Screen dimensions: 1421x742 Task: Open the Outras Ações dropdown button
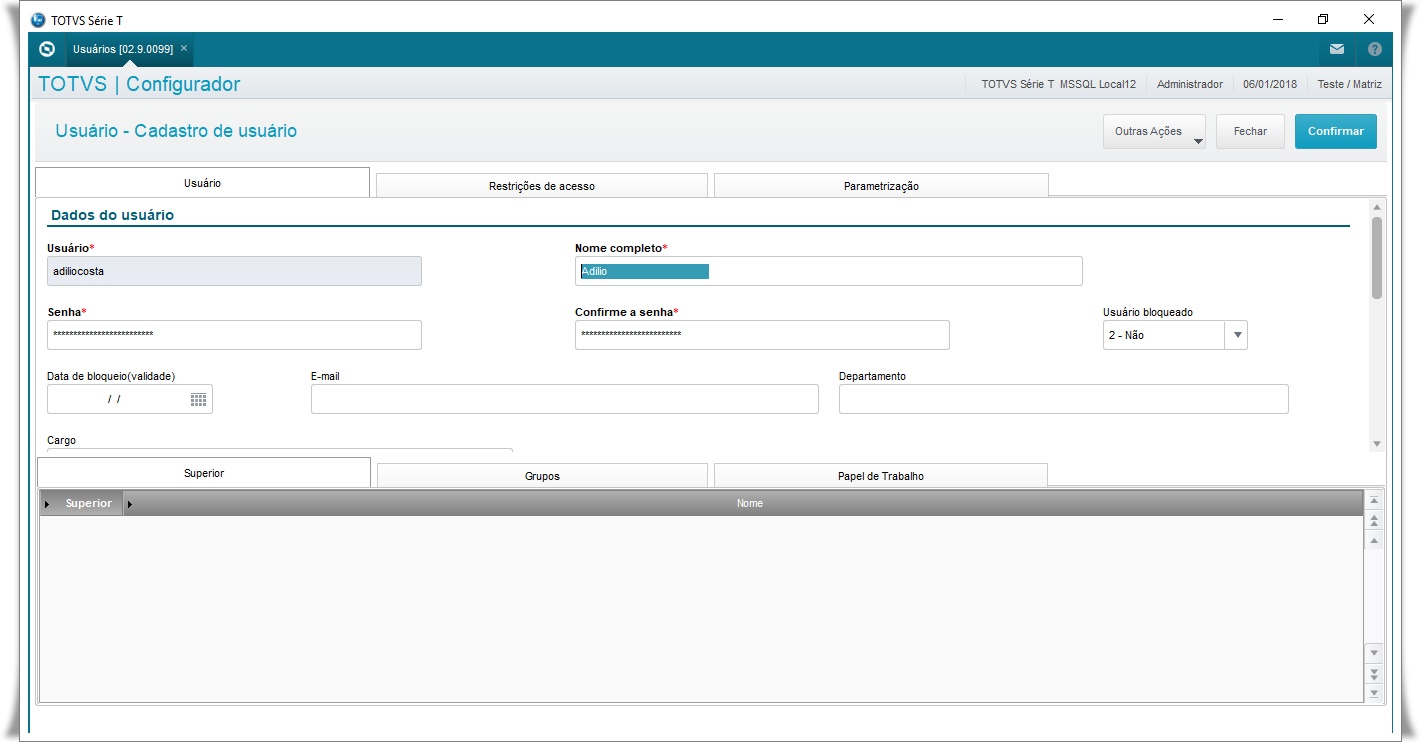1154,131
